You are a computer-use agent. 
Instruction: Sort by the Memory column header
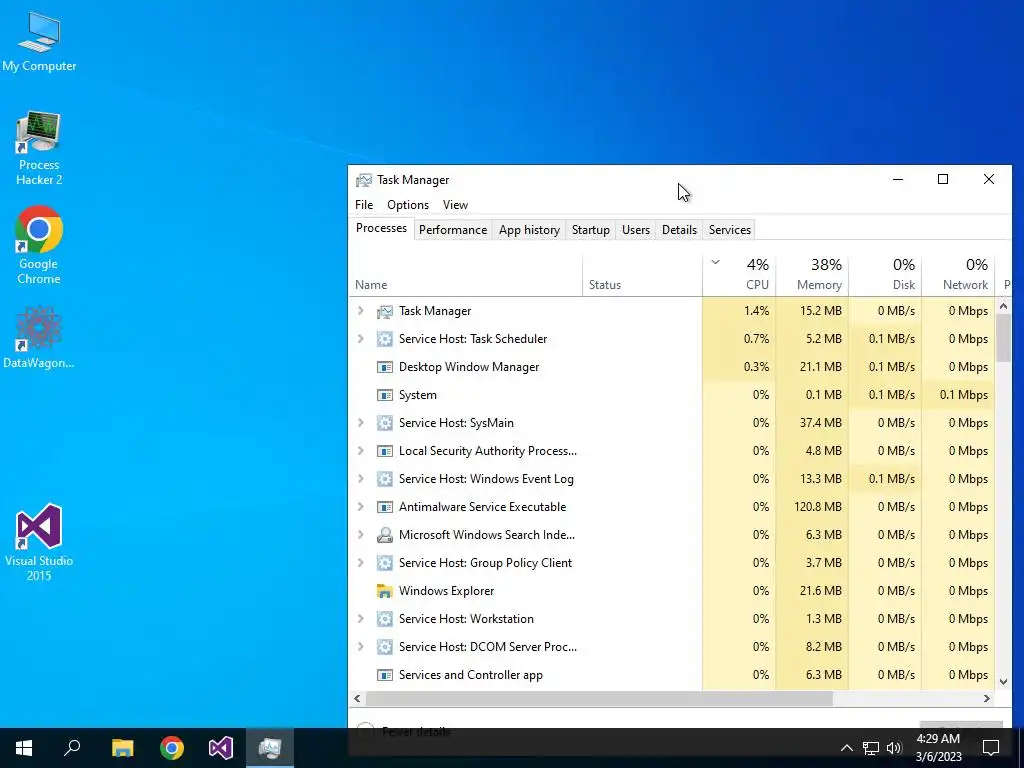[x=812, y=274]
